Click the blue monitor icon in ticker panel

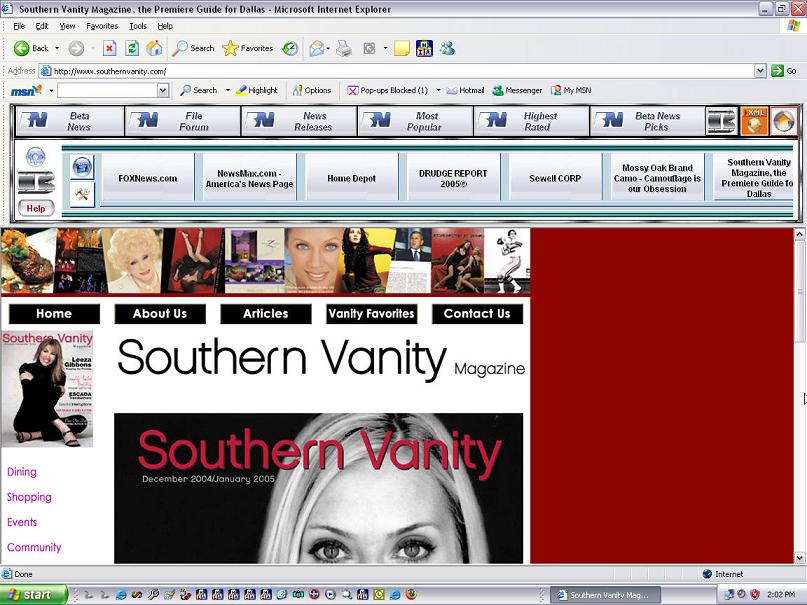pos(82,167)
